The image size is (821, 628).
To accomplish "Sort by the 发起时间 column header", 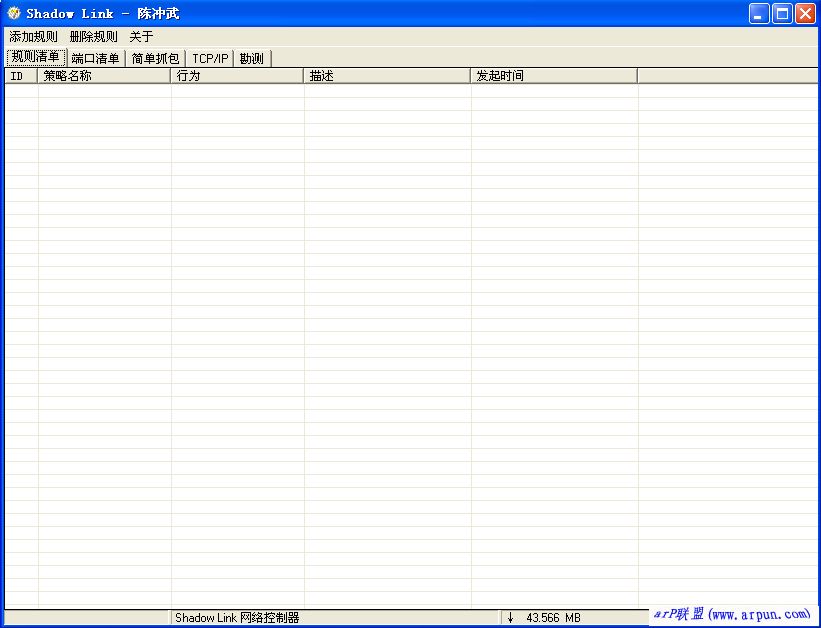I will pyautogui.click(x=554, y=76).
